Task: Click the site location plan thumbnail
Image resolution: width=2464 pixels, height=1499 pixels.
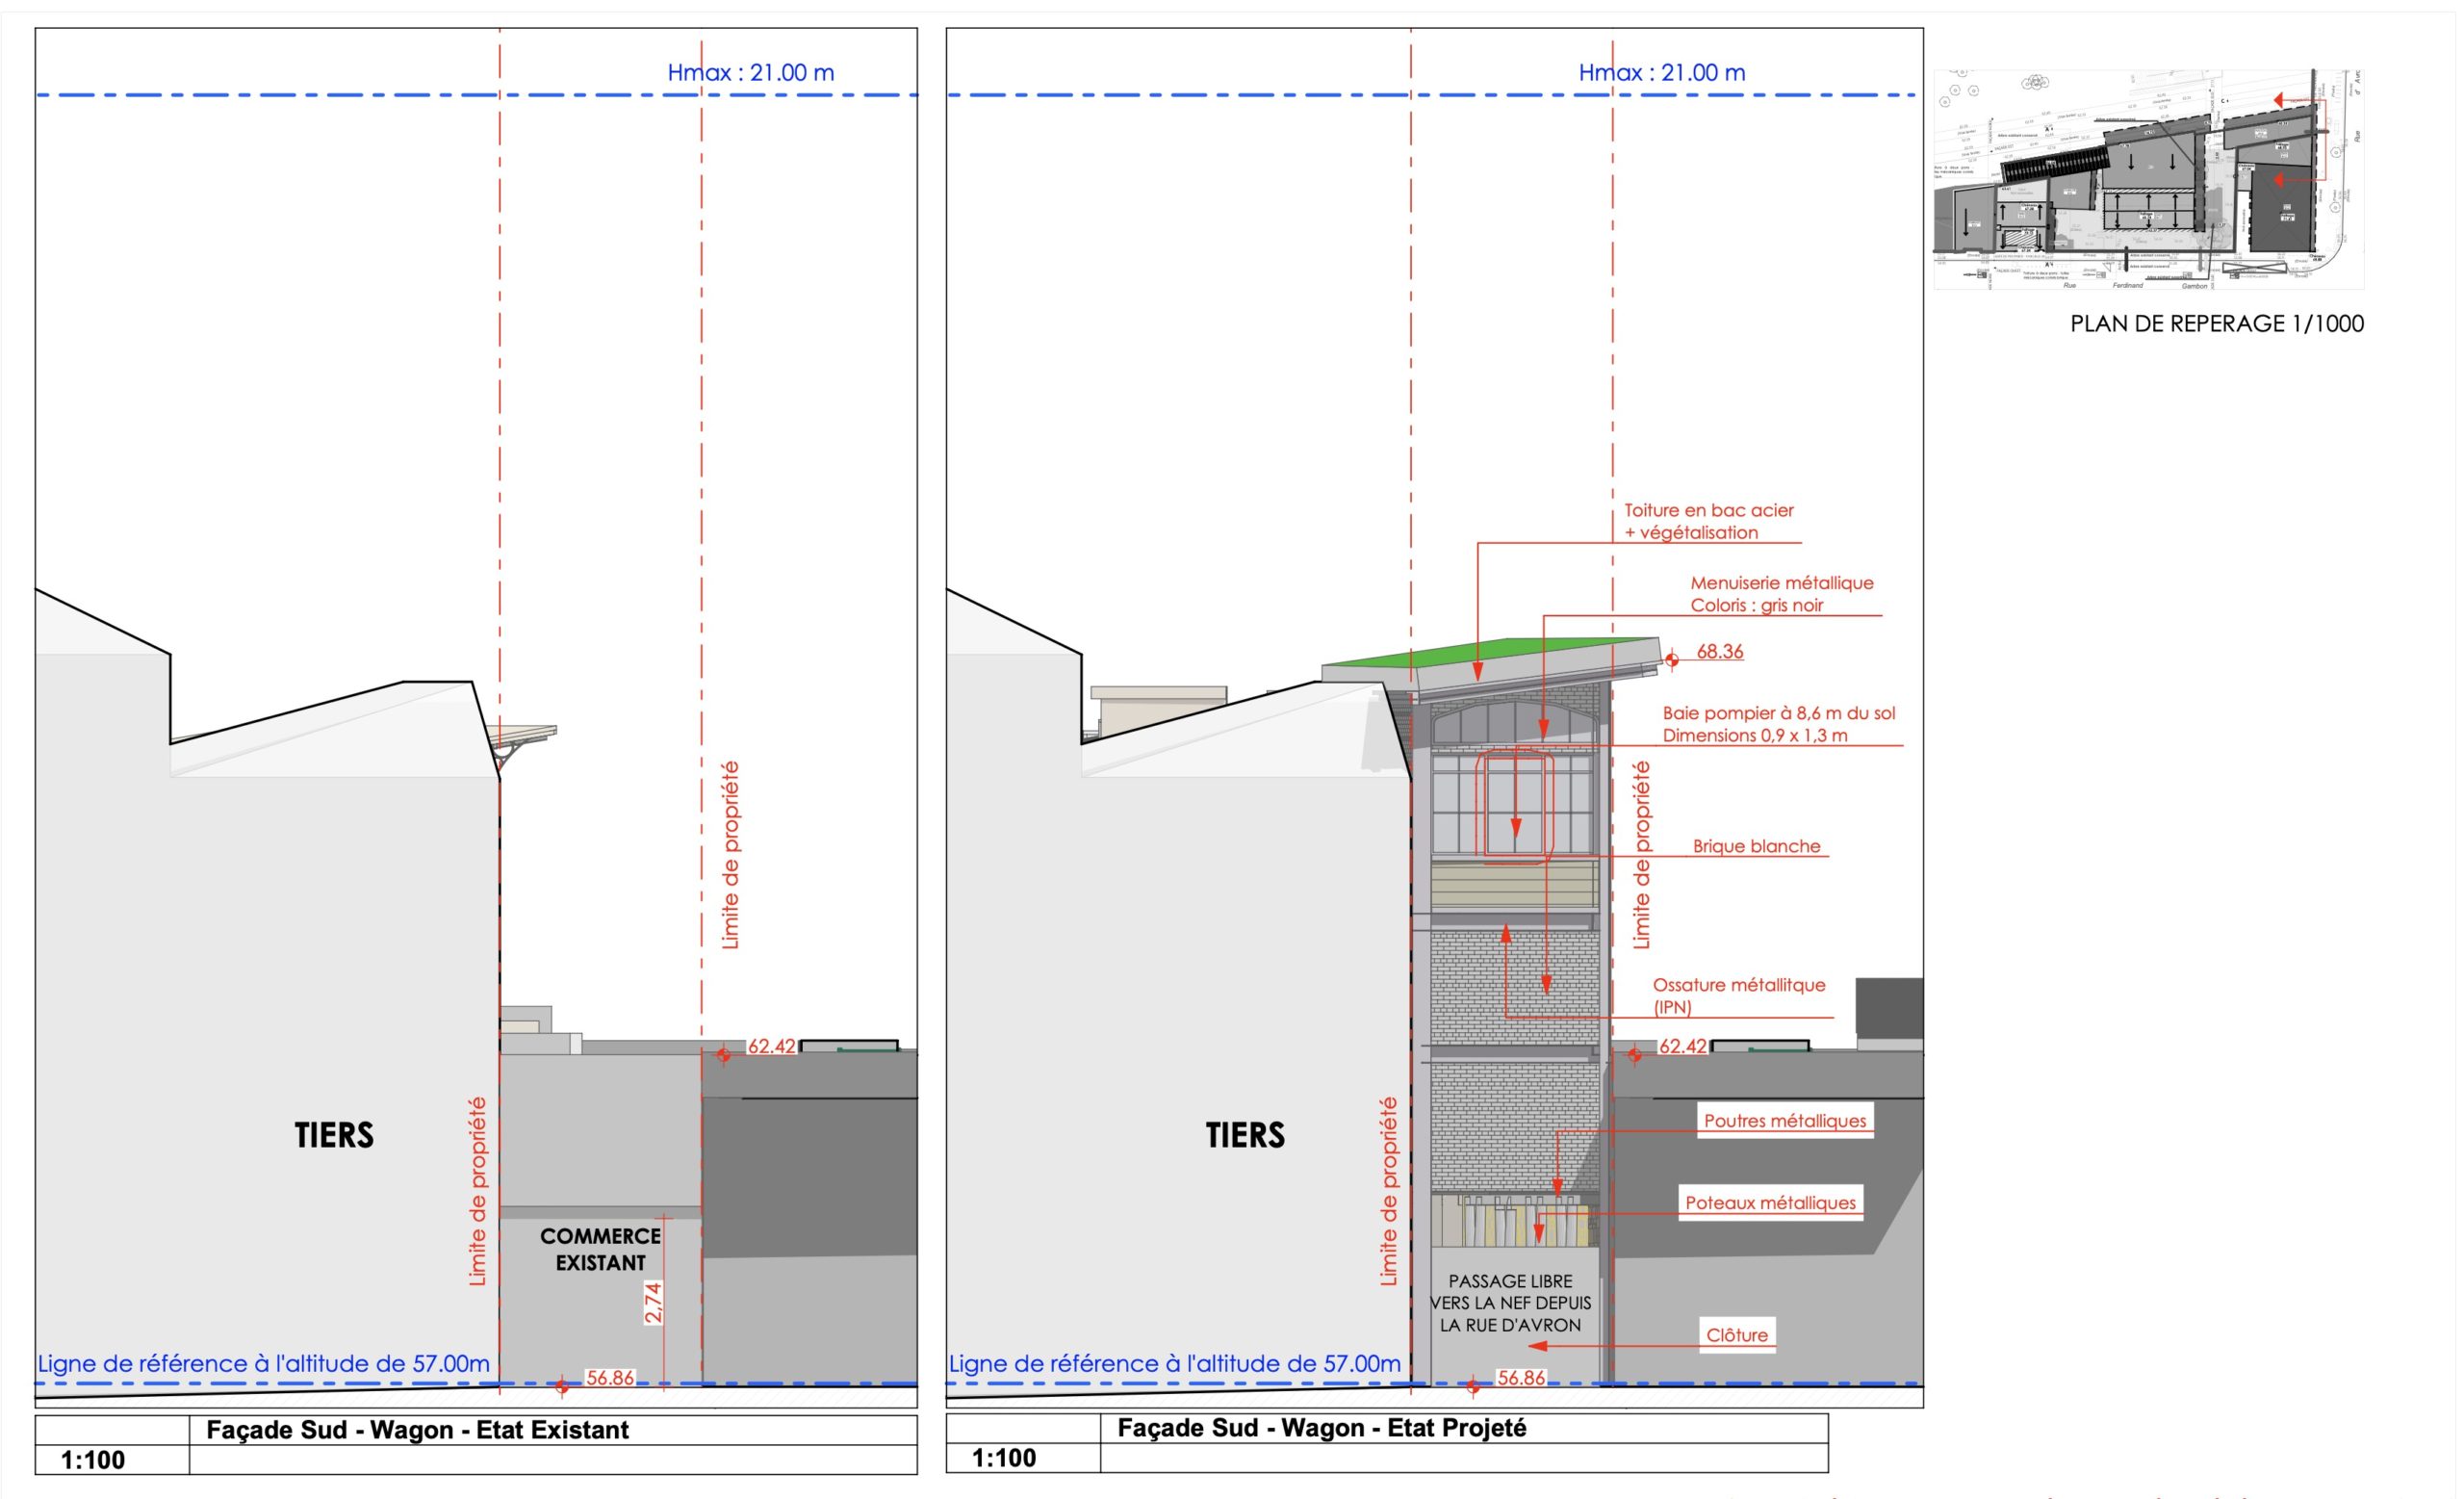Action: point(2148,180)
